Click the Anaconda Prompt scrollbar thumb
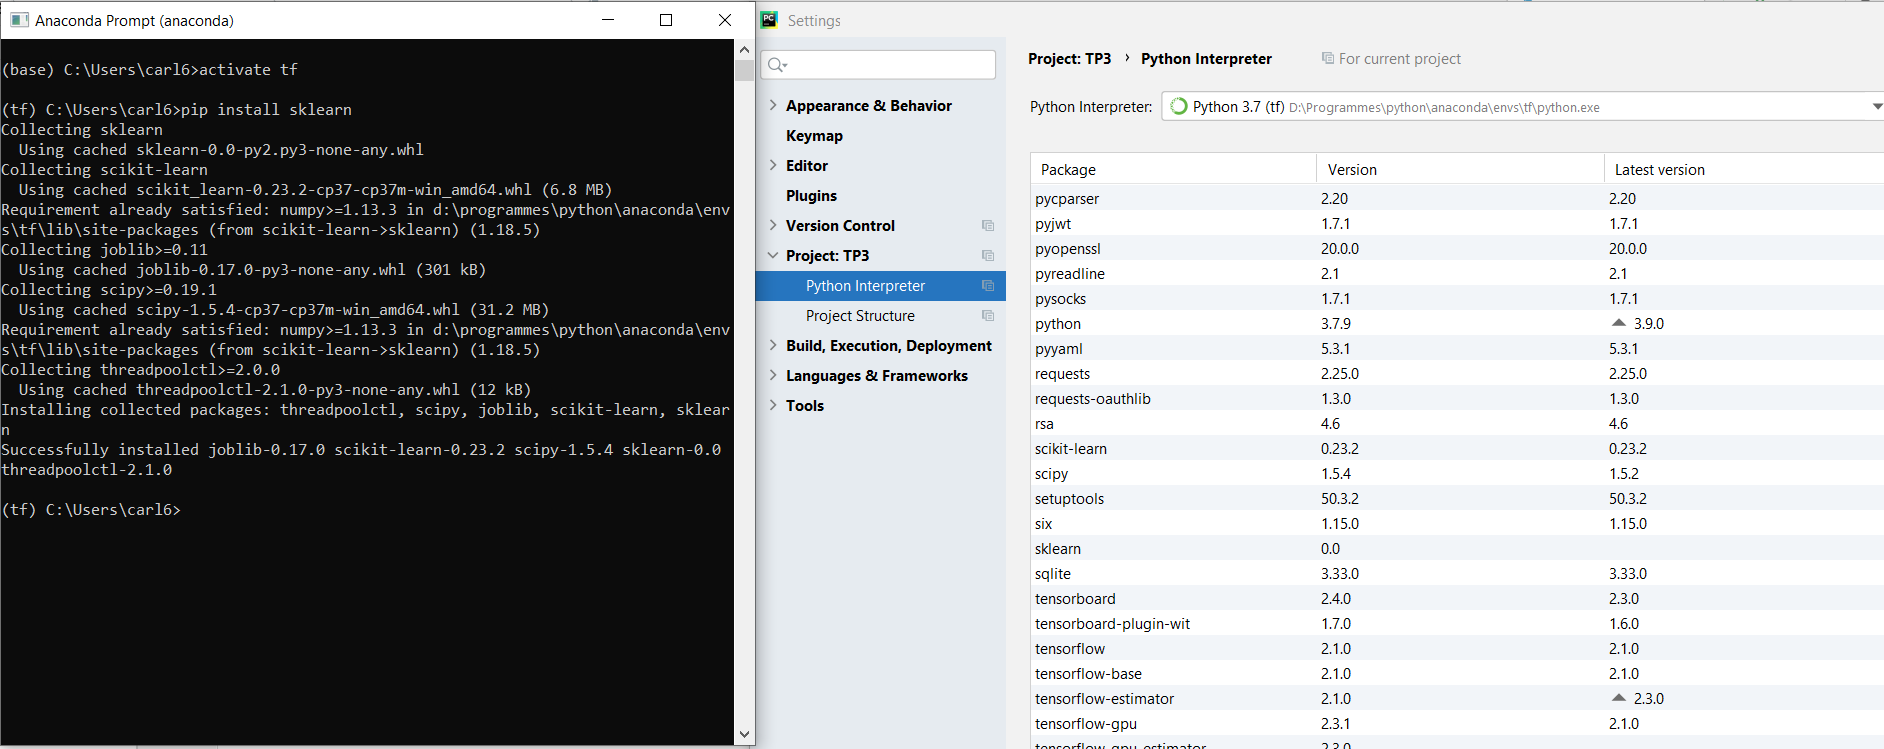The image size is (1884, 749). (x=744, y=70)
